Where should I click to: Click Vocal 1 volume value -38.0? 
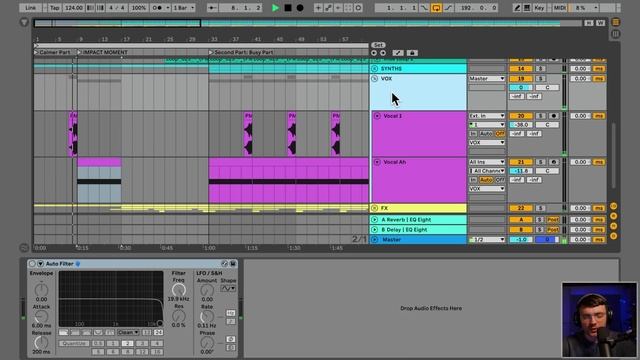coord(521,124)
